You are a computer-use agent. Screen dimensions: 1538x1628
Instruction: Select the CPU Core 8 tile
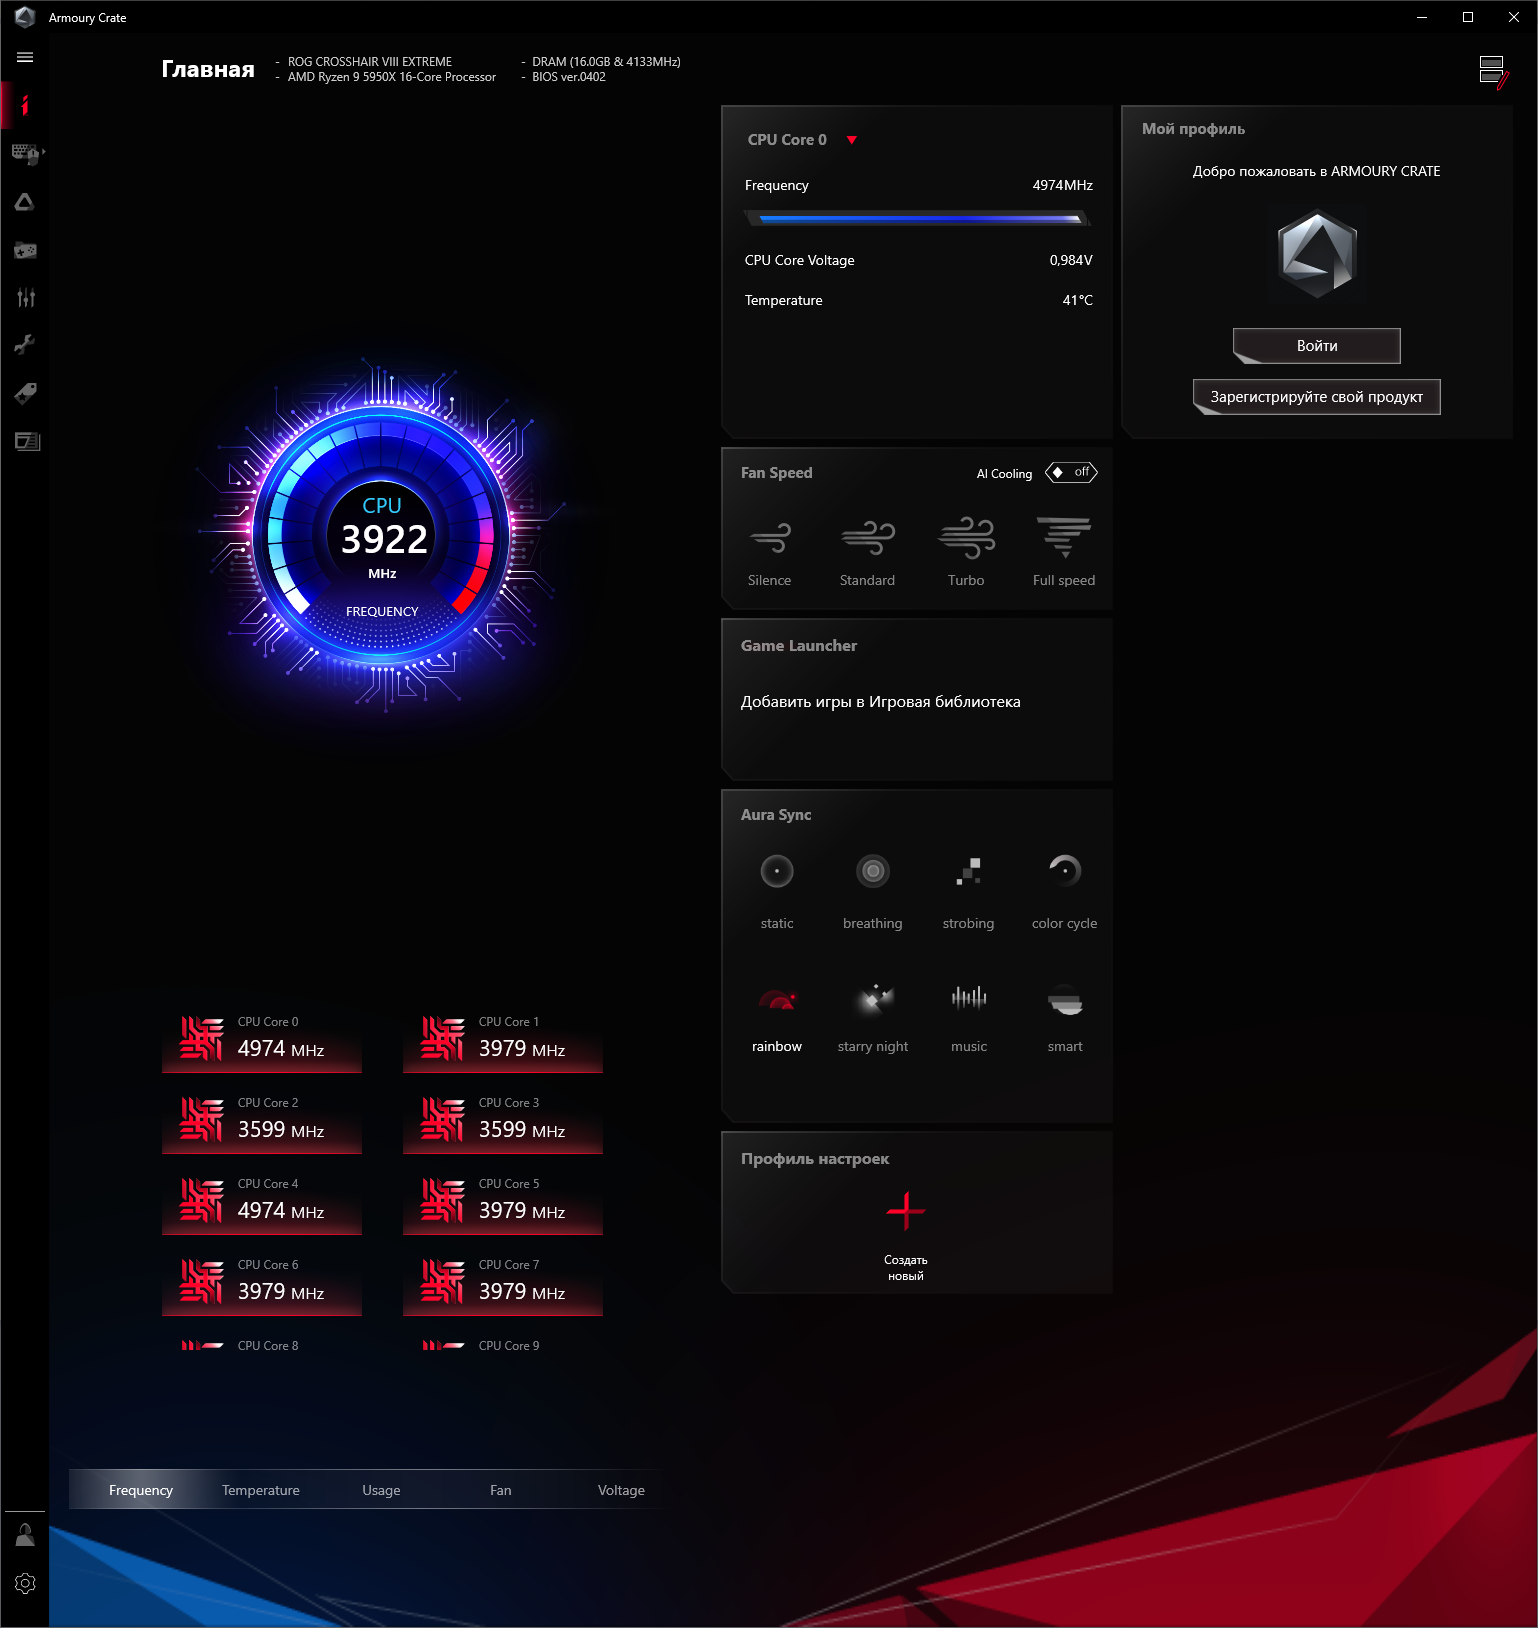tap(262, 1346)
